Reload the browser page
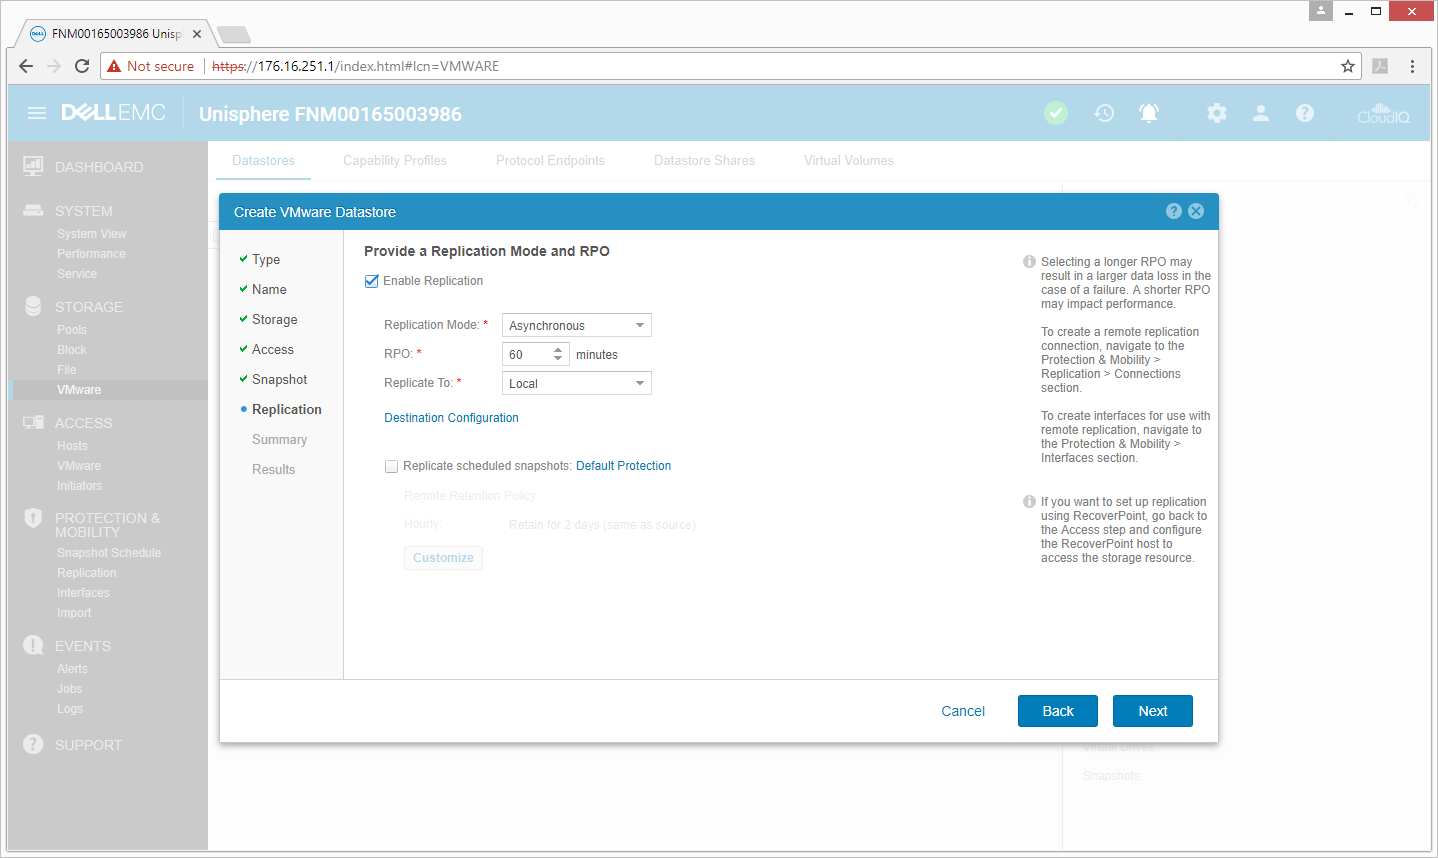This screenshot has width=1438, height=858. pos(82,66)
